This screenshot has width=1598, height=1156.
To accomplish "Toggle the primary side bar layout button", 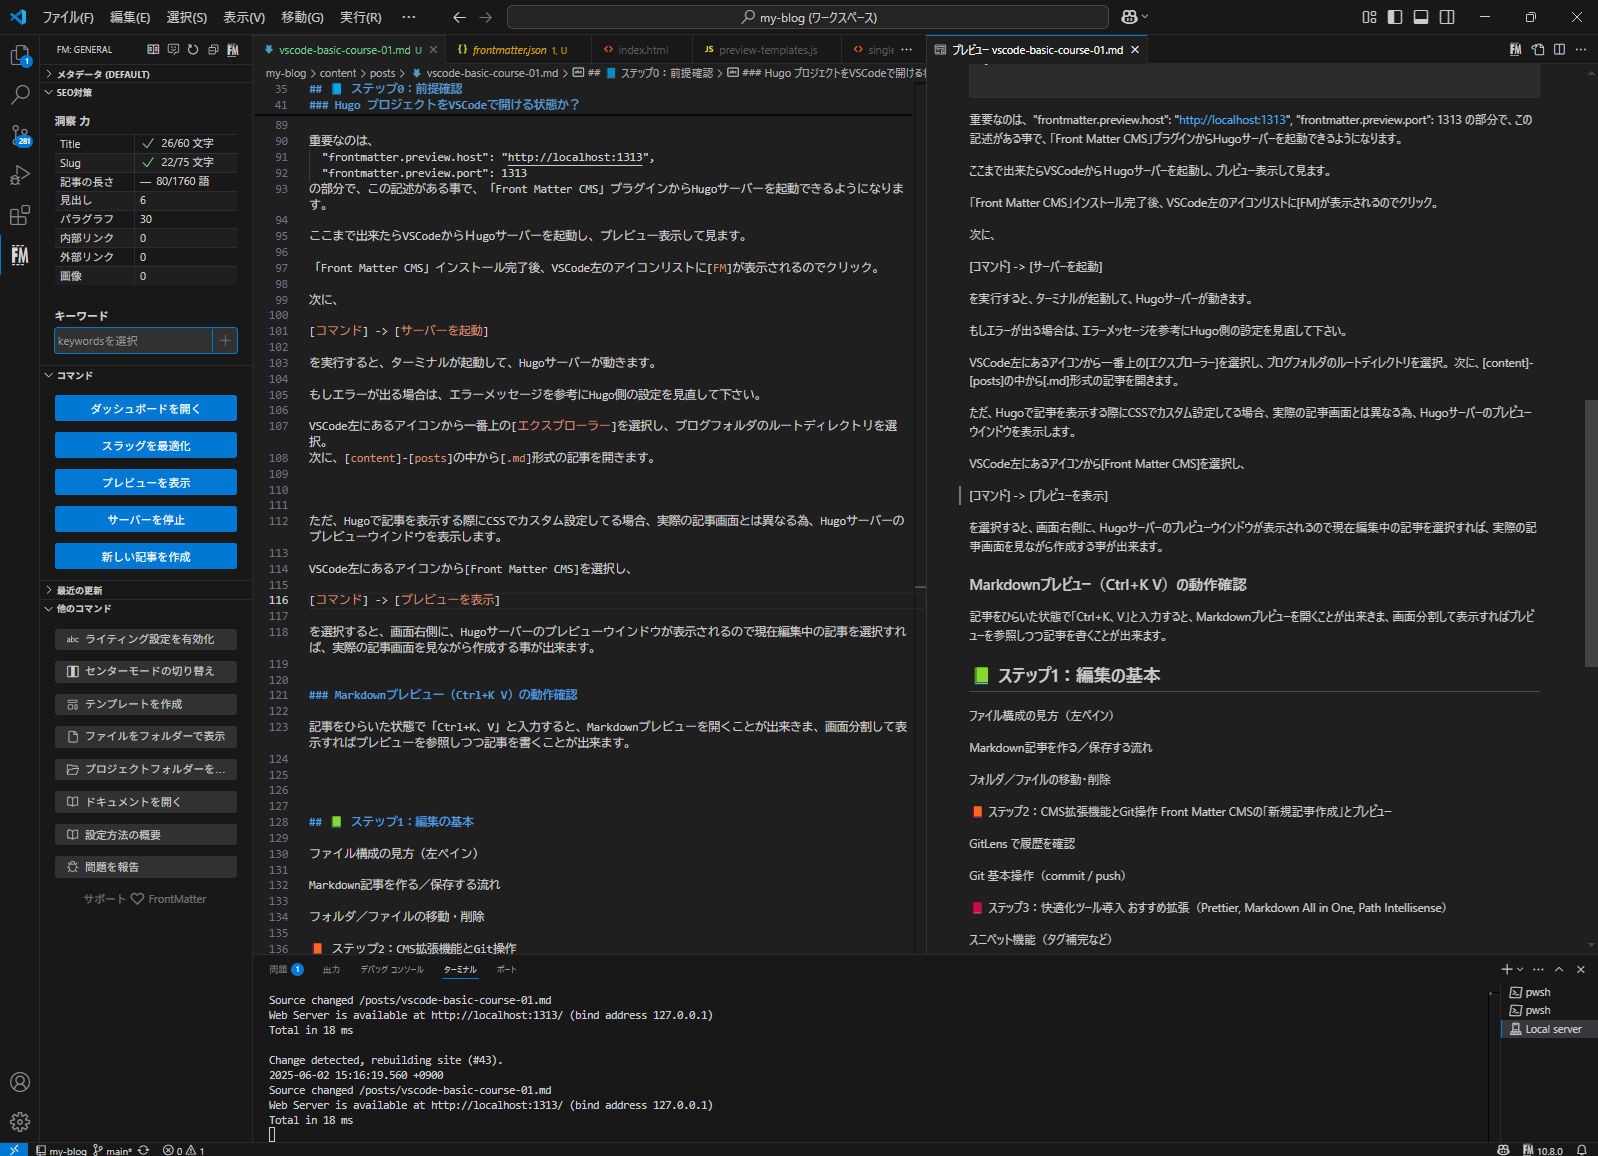I will [1395, 17].
